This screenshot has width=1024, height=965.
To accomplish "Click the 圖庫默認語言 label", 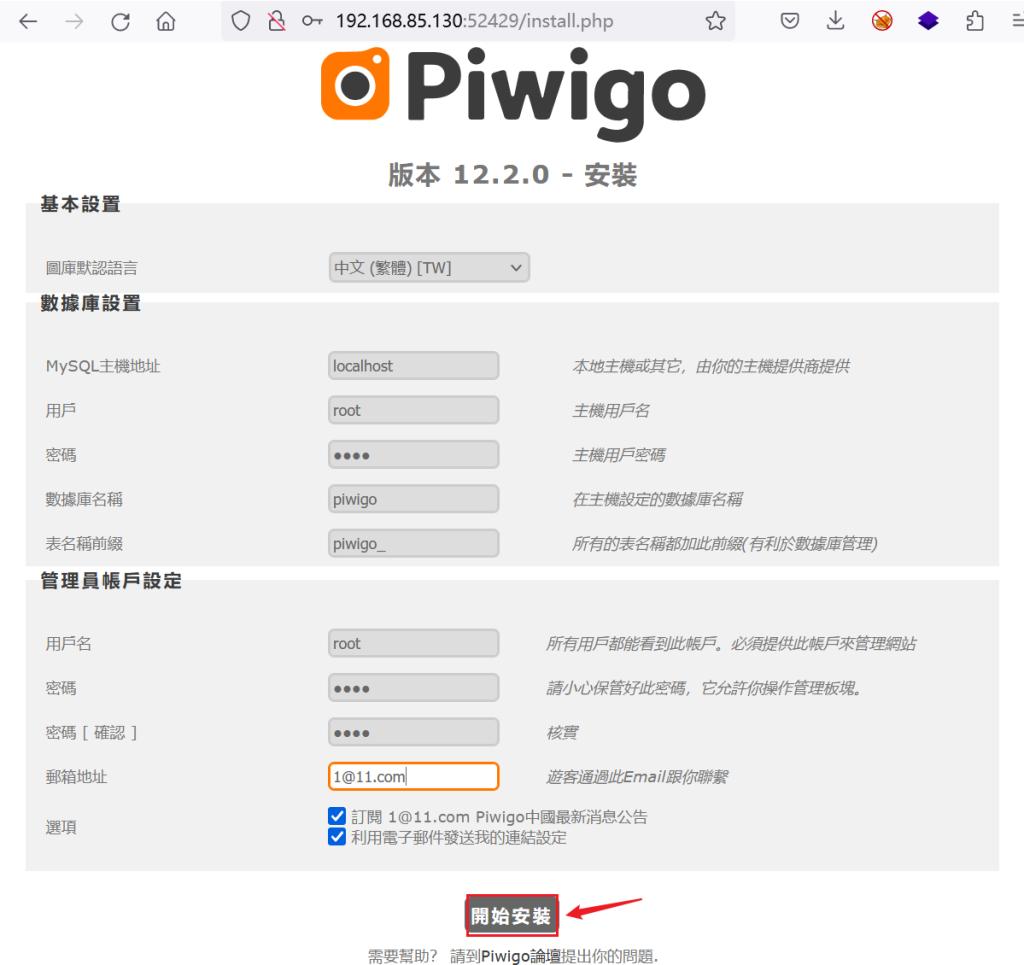I will point(91,268).
